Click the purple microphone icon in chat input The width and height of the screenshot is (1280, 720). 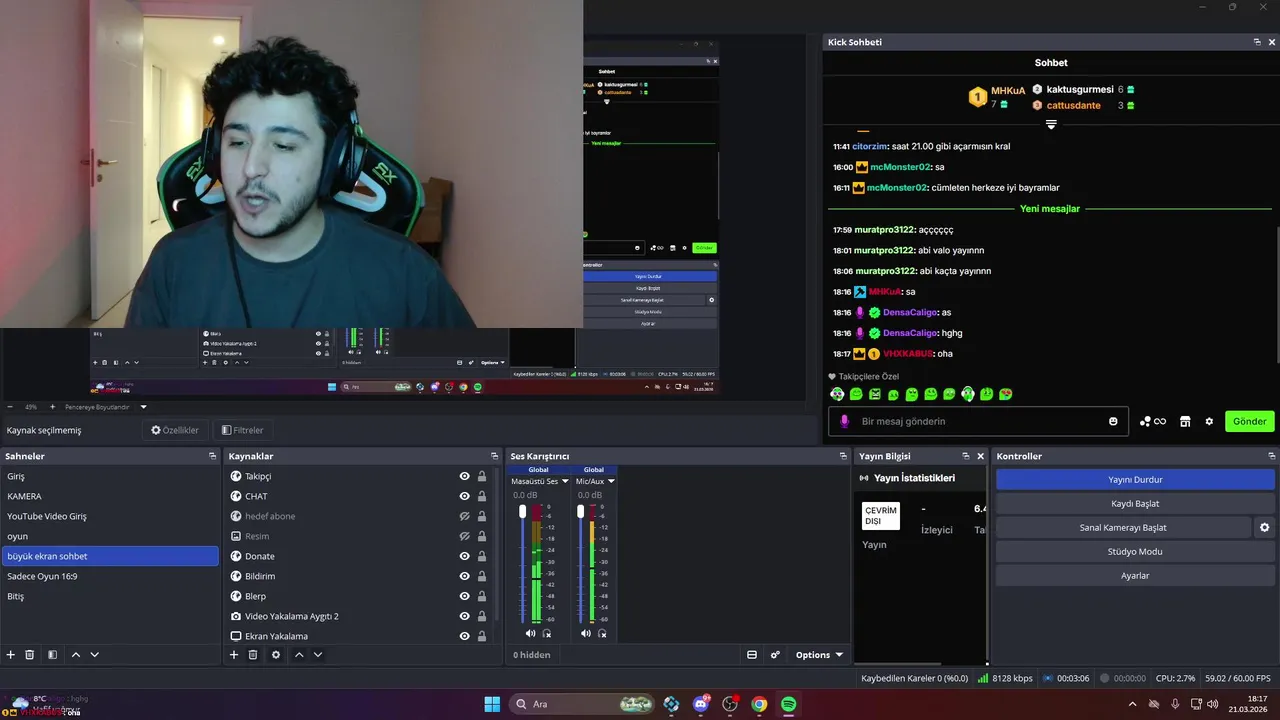point(844,421)
